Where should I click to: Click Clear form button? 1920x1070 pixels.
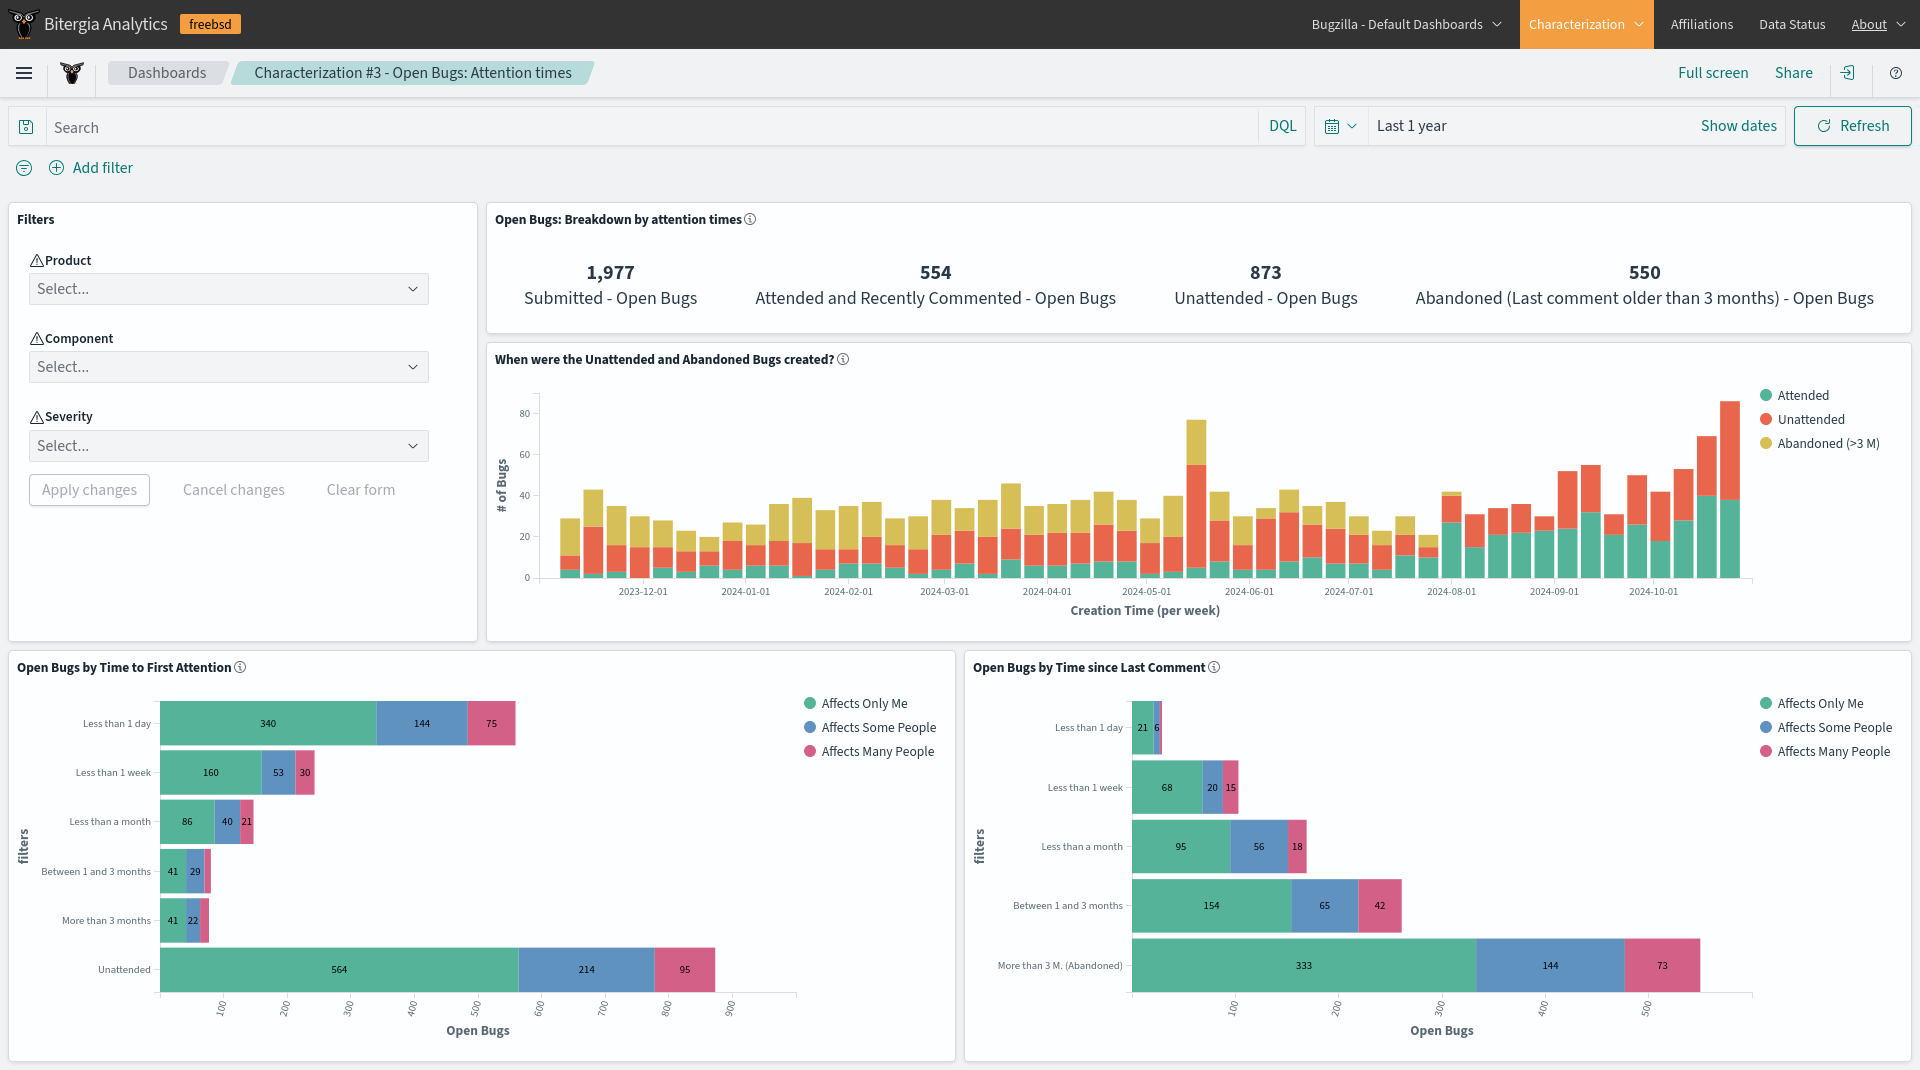[361, 490]
